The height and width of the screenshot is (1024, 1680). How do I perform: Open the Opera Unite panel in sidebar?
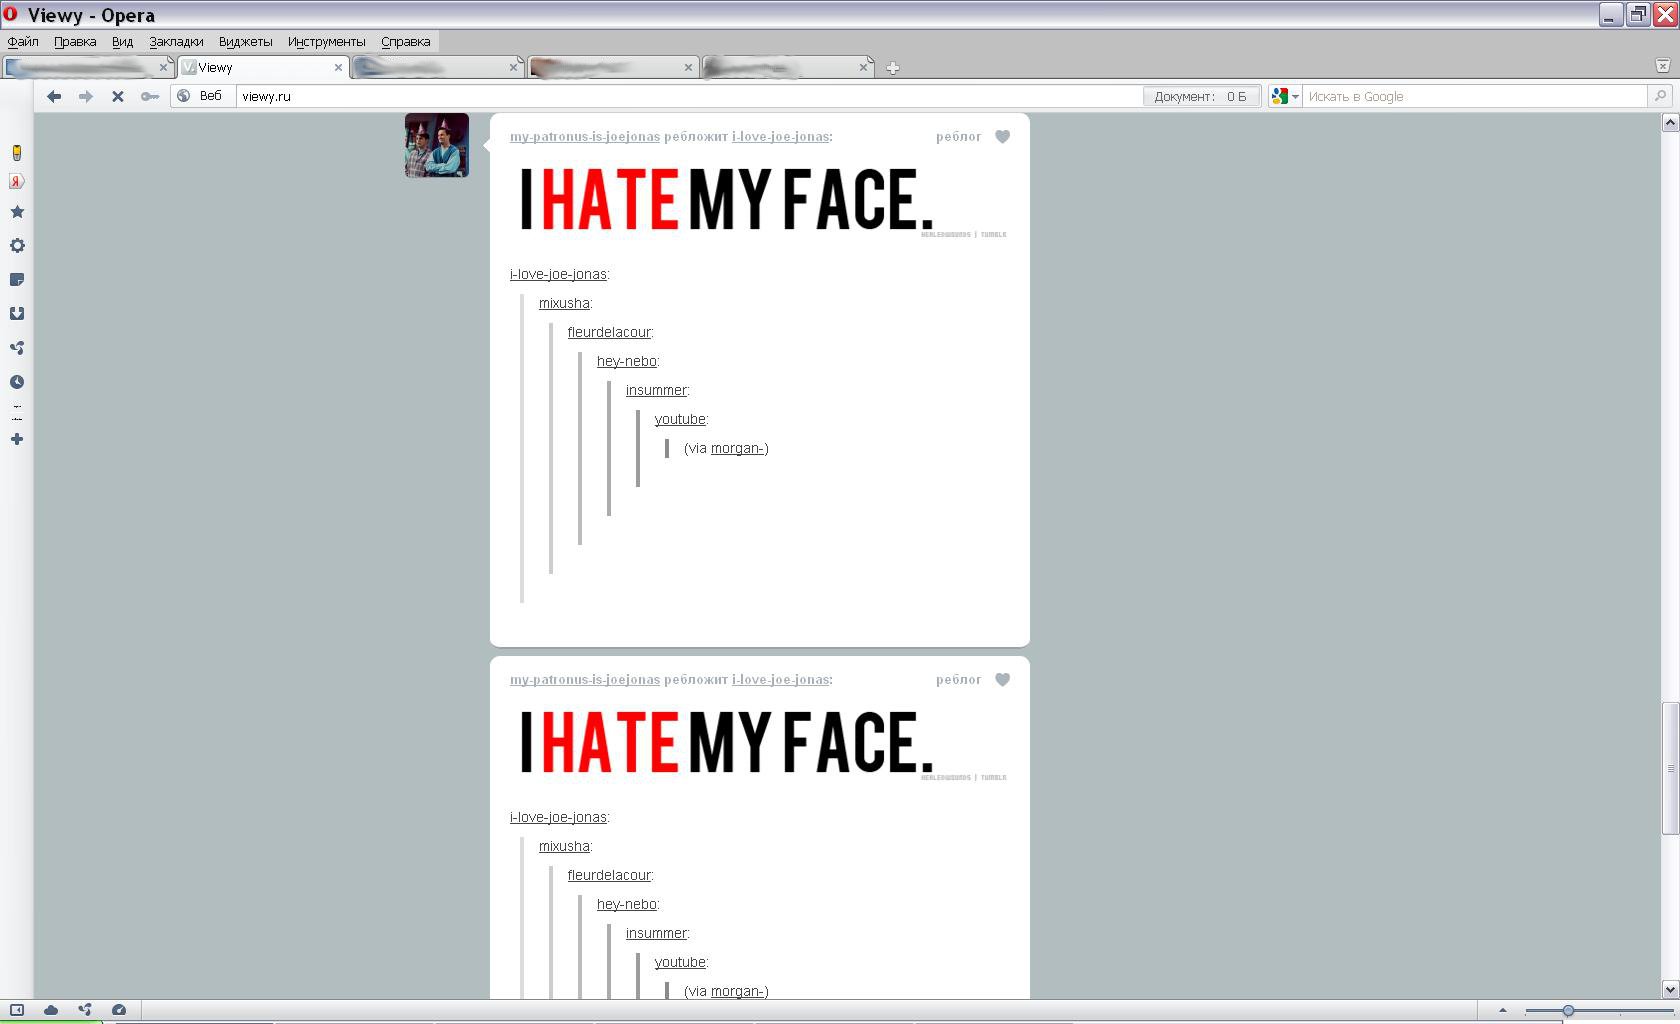[x=17, y=348]
